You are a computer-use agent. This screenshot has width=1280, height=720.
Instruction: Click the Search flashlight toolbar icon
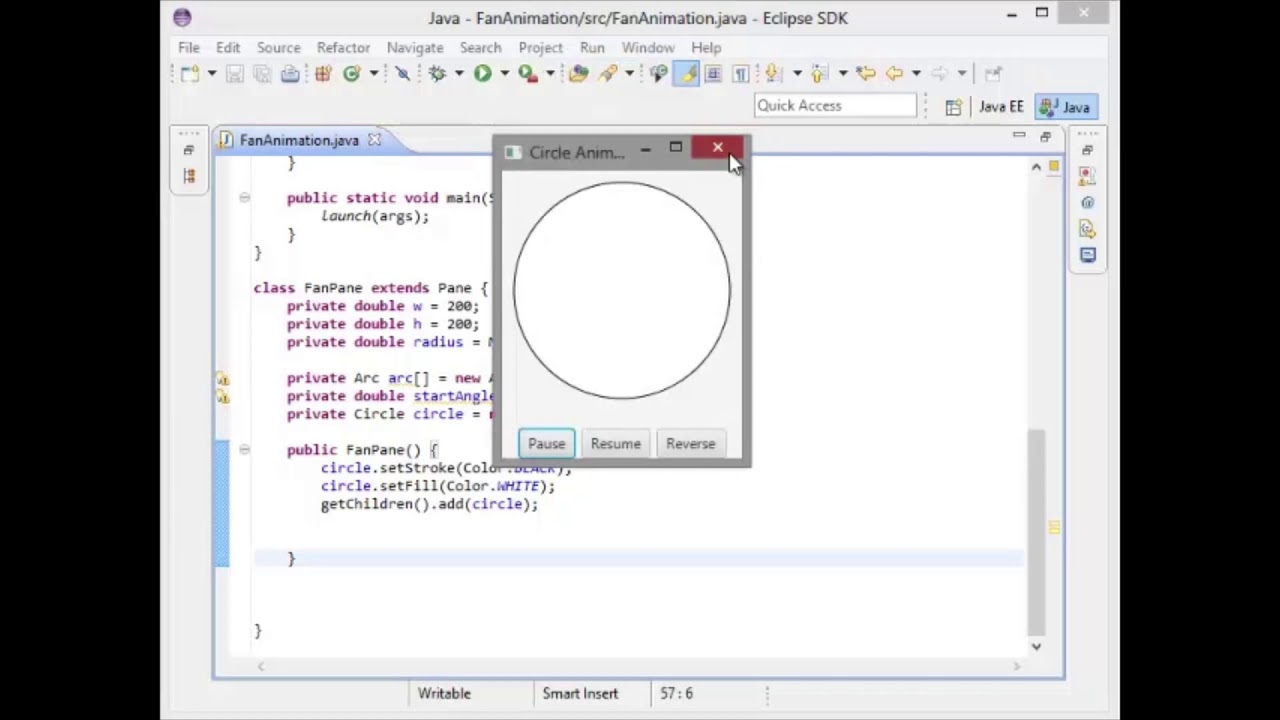click(x=607, y=73)
